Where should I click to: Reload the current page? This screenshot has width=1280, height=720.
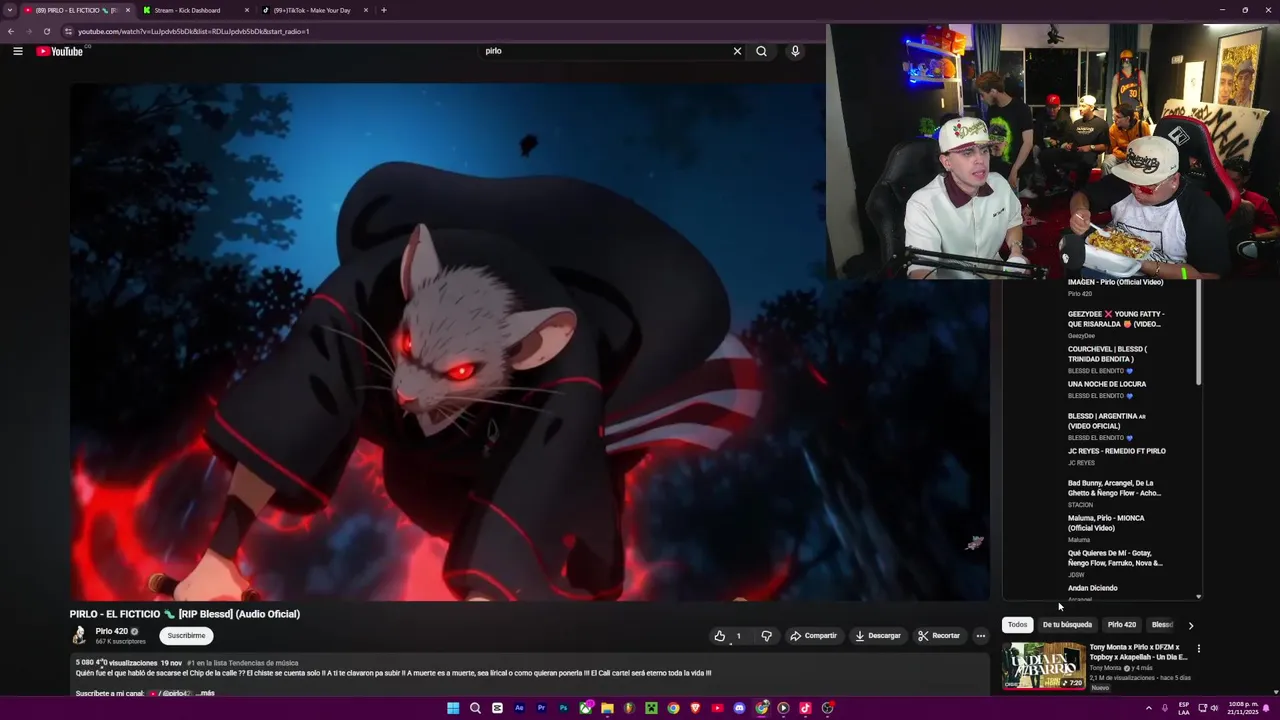(x=46, y=31)
